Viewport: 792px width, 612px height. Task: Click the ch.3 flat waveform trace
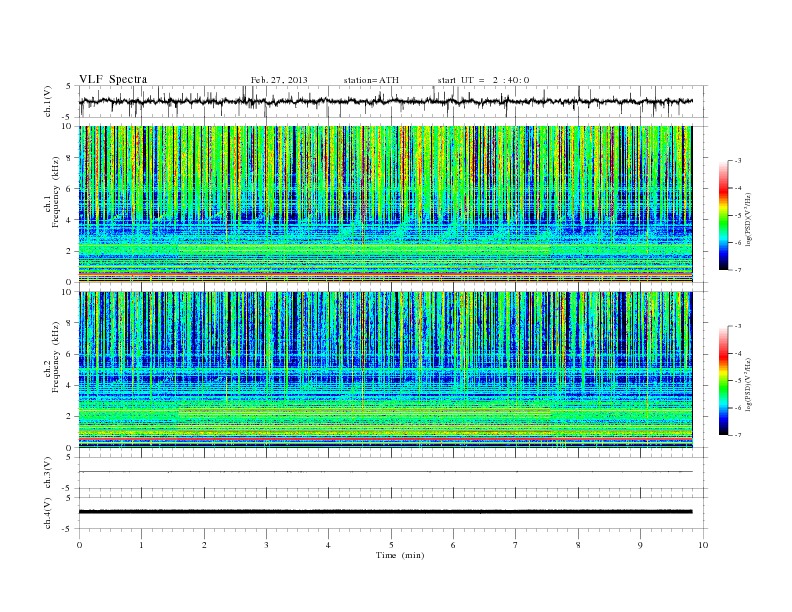point(386,472)
